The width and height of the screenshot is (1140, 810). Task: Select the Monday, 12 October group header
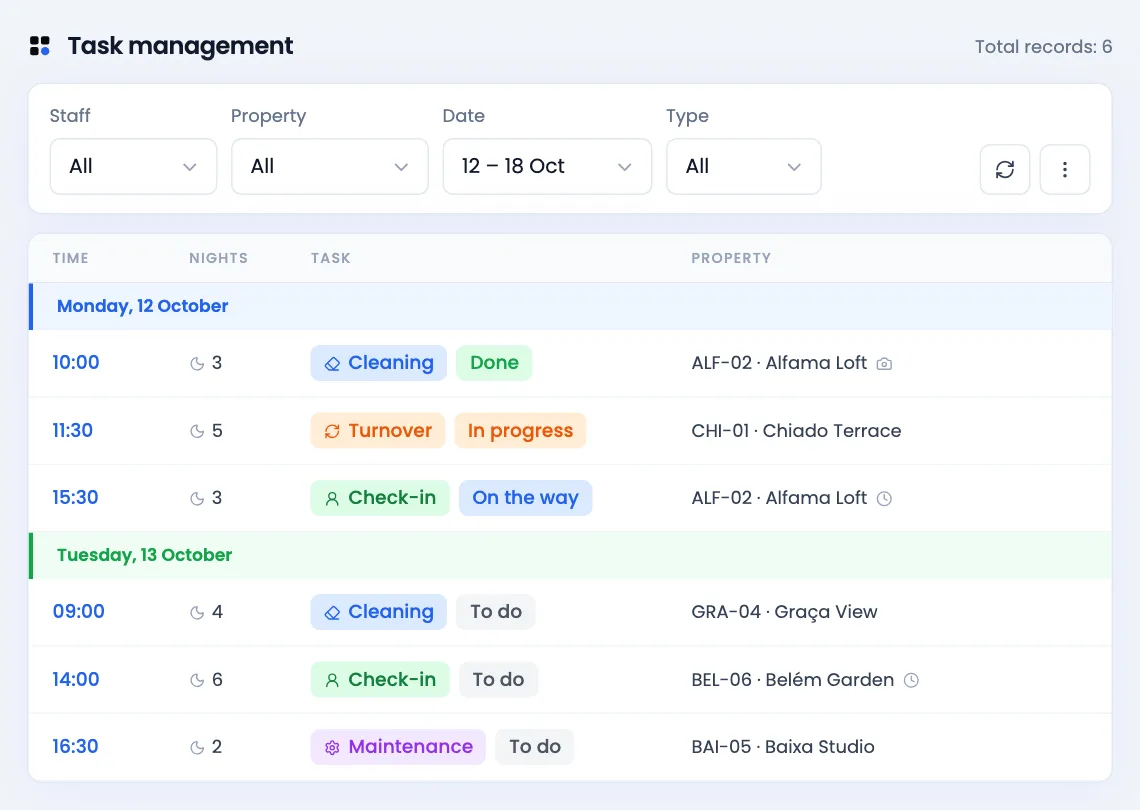coord(570,306)
